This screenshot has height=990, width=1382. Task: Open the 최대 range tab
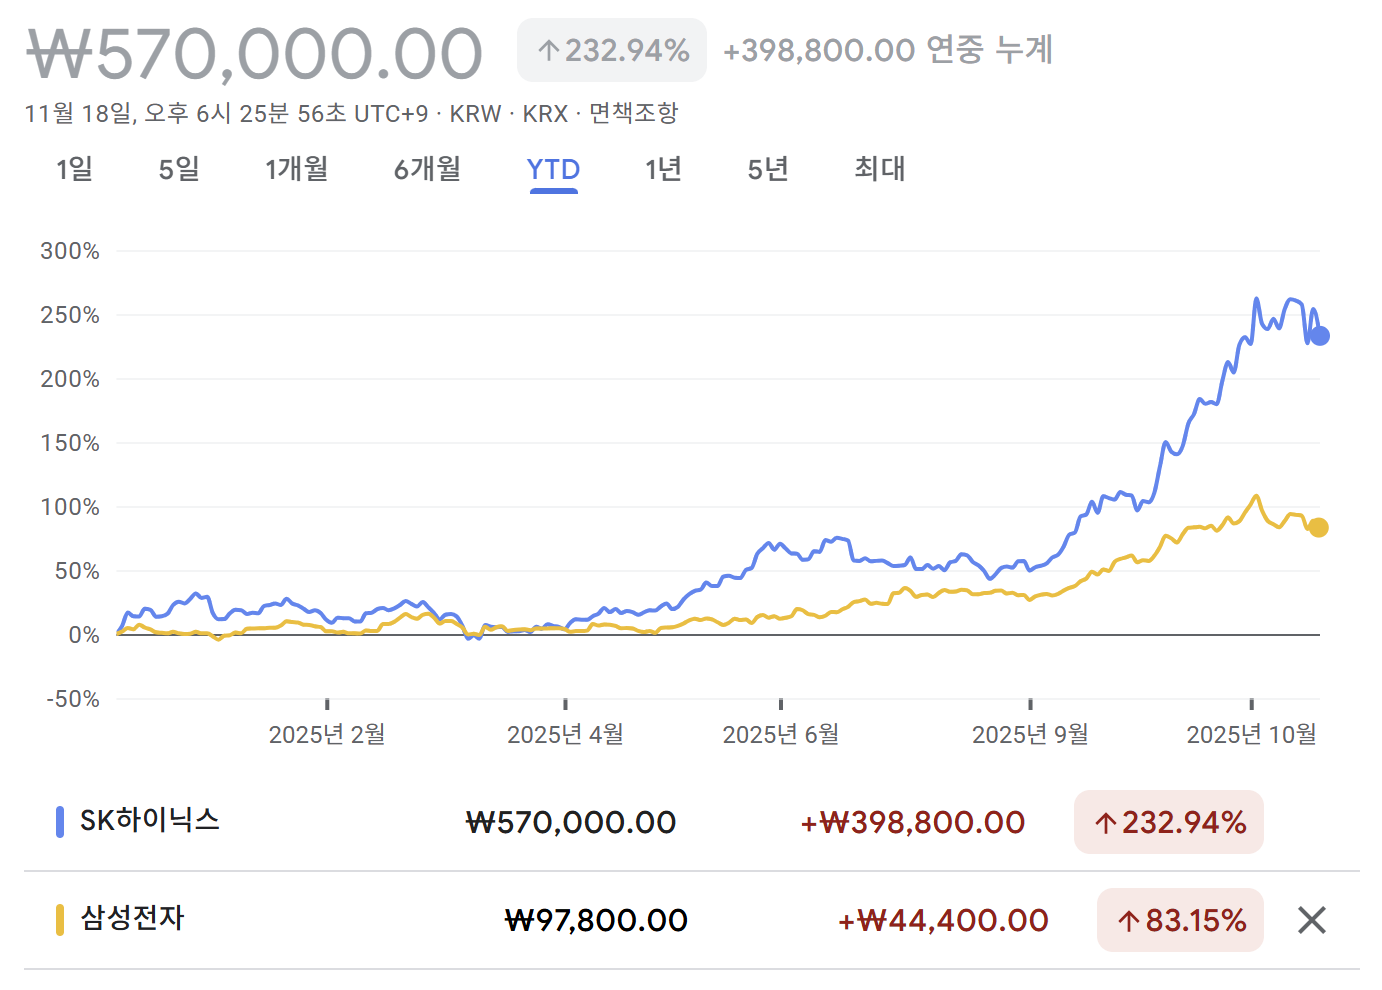point(880,169)
